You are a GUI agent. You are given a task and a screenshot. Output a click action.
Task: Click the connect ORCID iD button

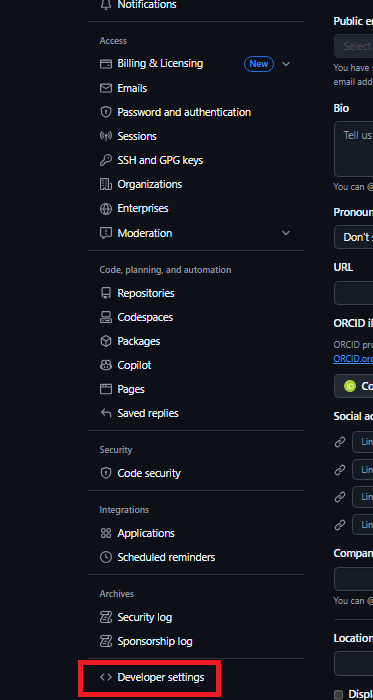pos(353,386)
